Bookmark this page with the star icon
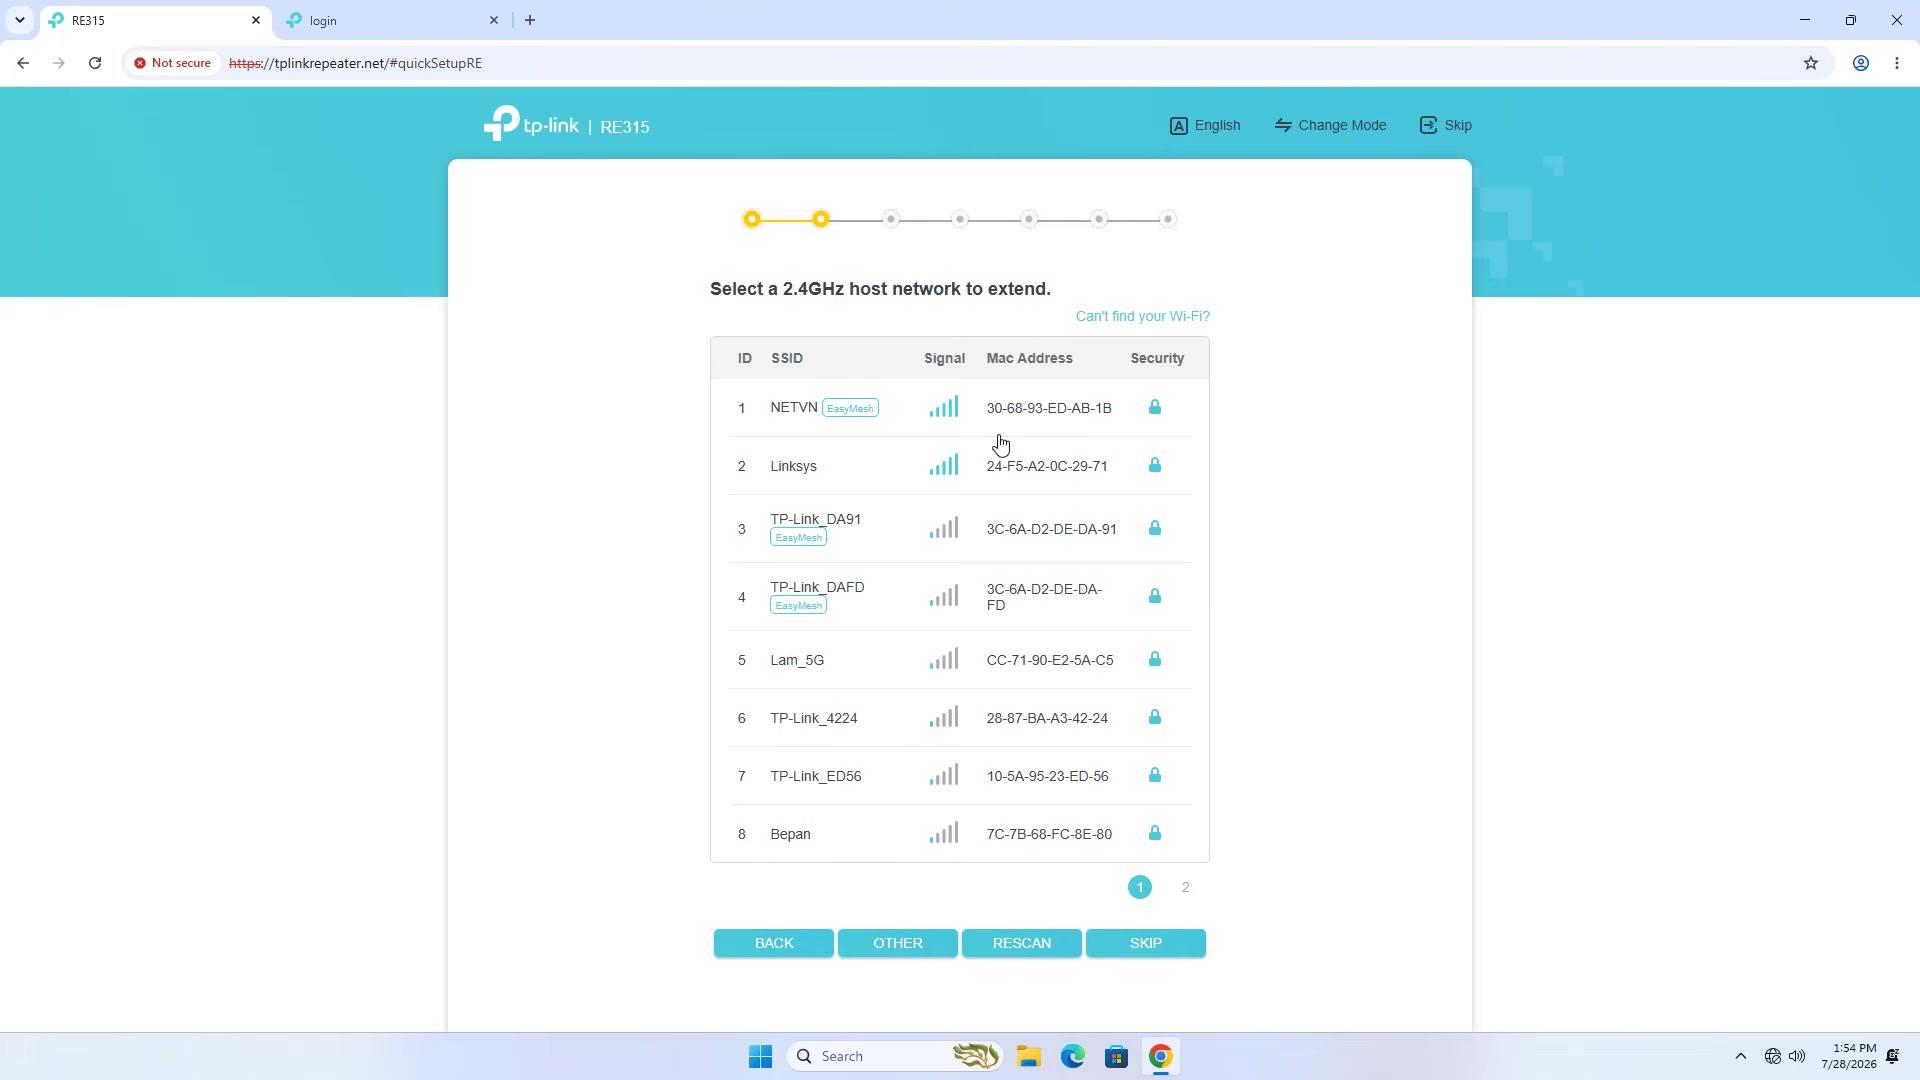This screenshot has height=1080, width=1920. pyautogui.click(x=1811, y=63)
